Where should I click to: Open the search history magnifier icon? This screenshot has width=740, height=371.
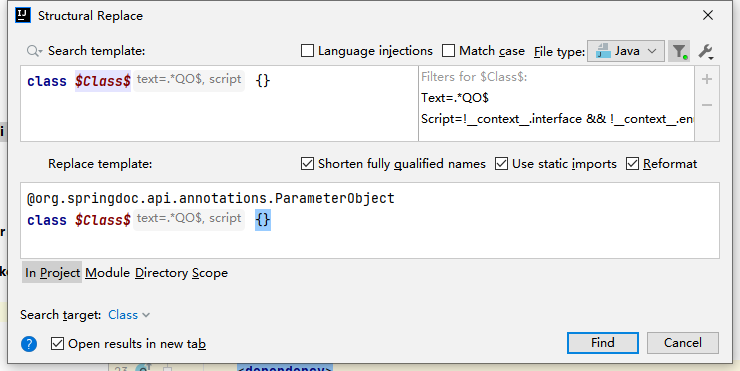tap(34, 51)
